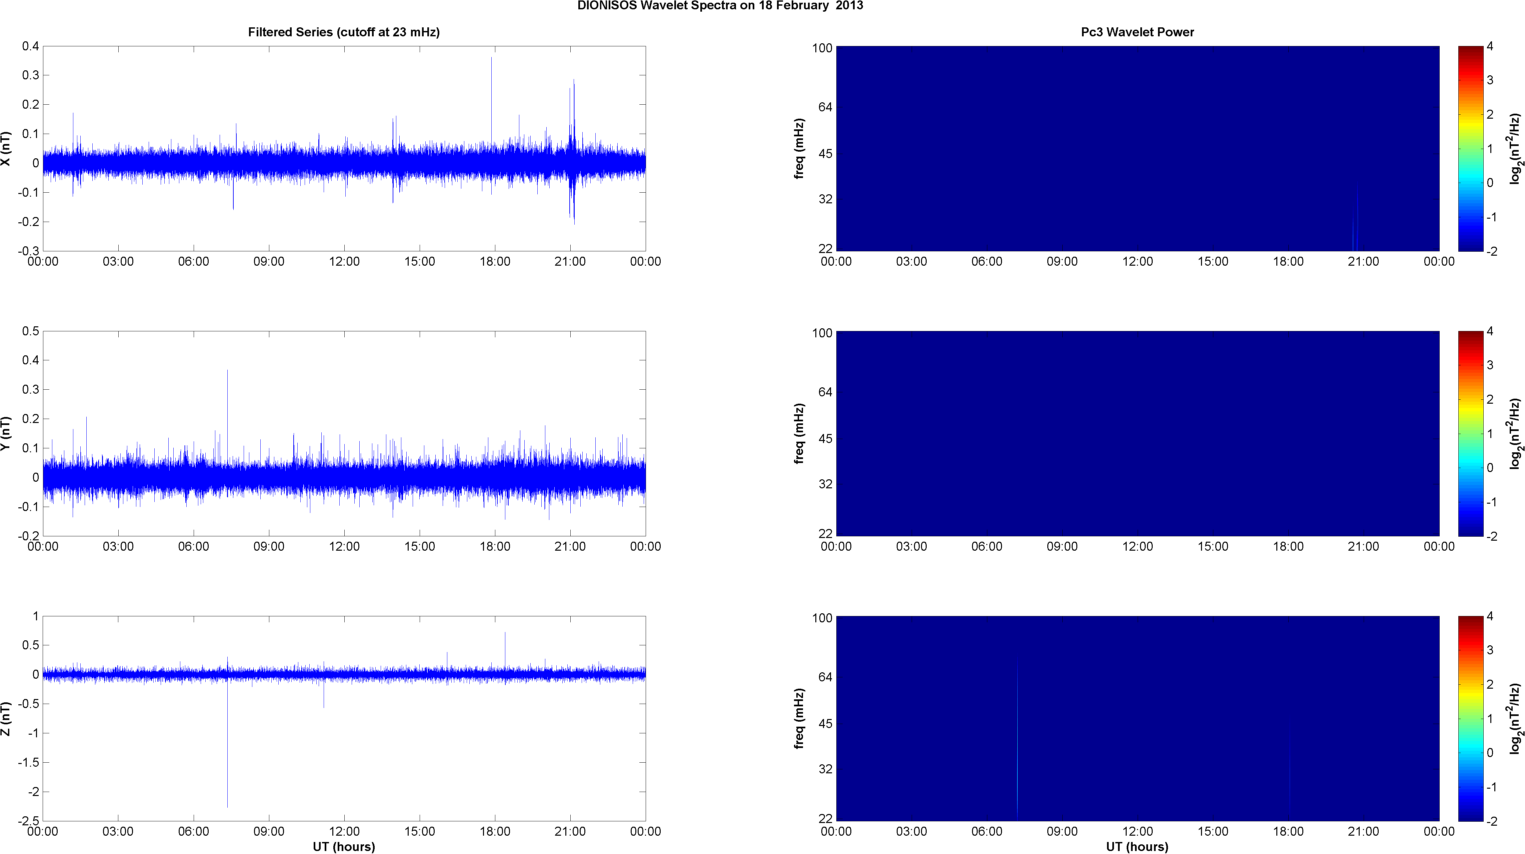Click the "45" frequency tick on bottom spectrogram
This screenshot has height=854, width=1525.
[x=826, y=724]
